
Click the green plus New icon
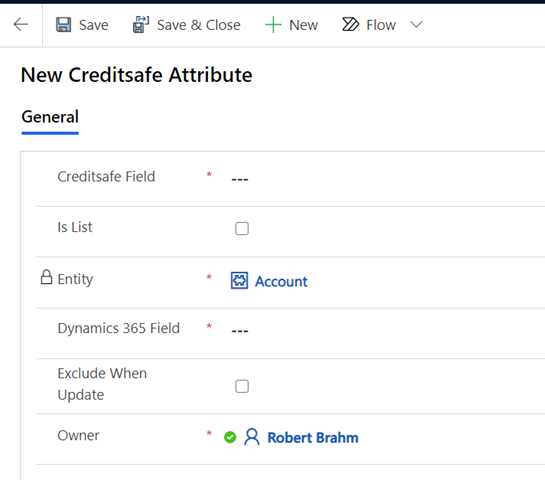273,25
